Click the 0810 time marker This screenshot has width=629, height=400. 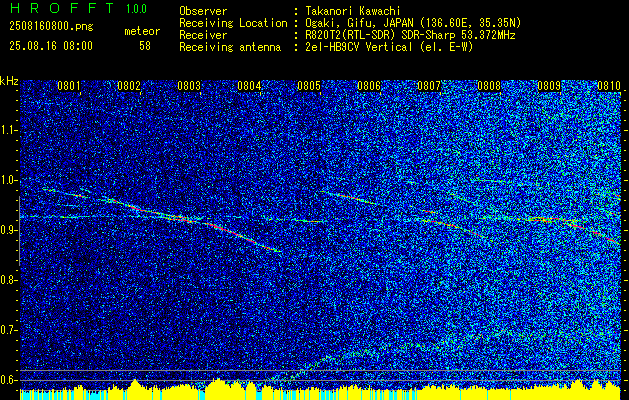click(609, 86)
